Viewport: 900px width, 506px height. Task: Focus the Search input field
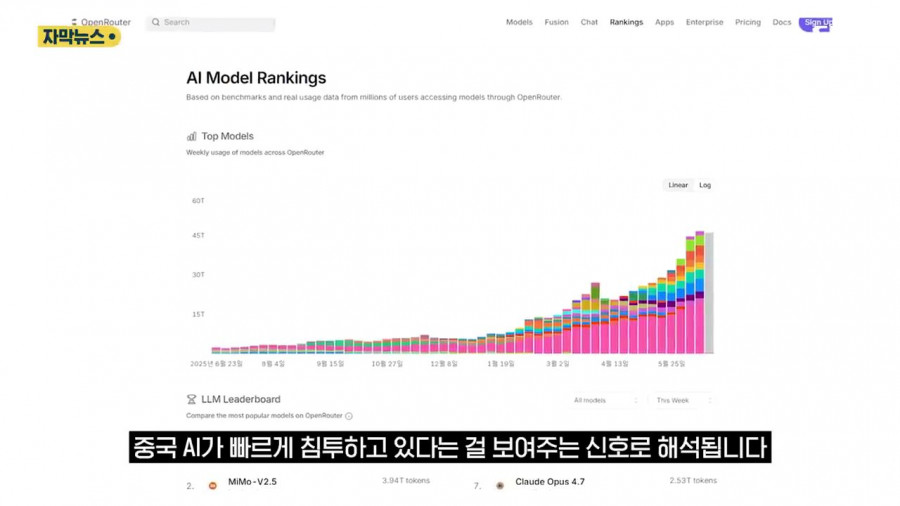[x=211, y=23]
